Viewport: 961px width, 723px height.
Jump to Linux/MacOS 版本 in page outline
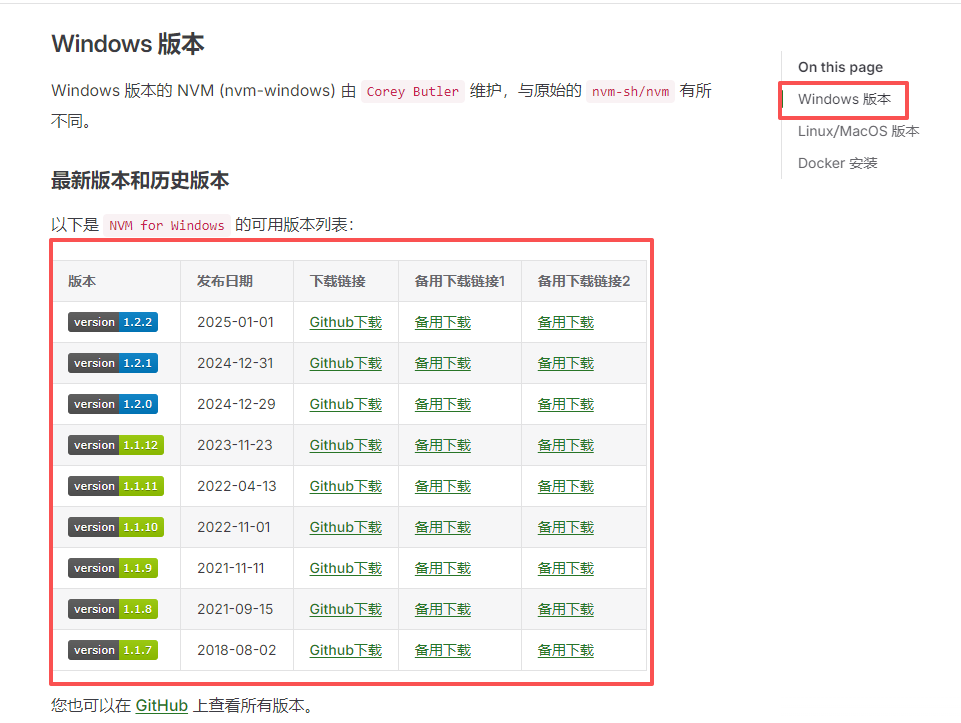click(x=859, y=131)
